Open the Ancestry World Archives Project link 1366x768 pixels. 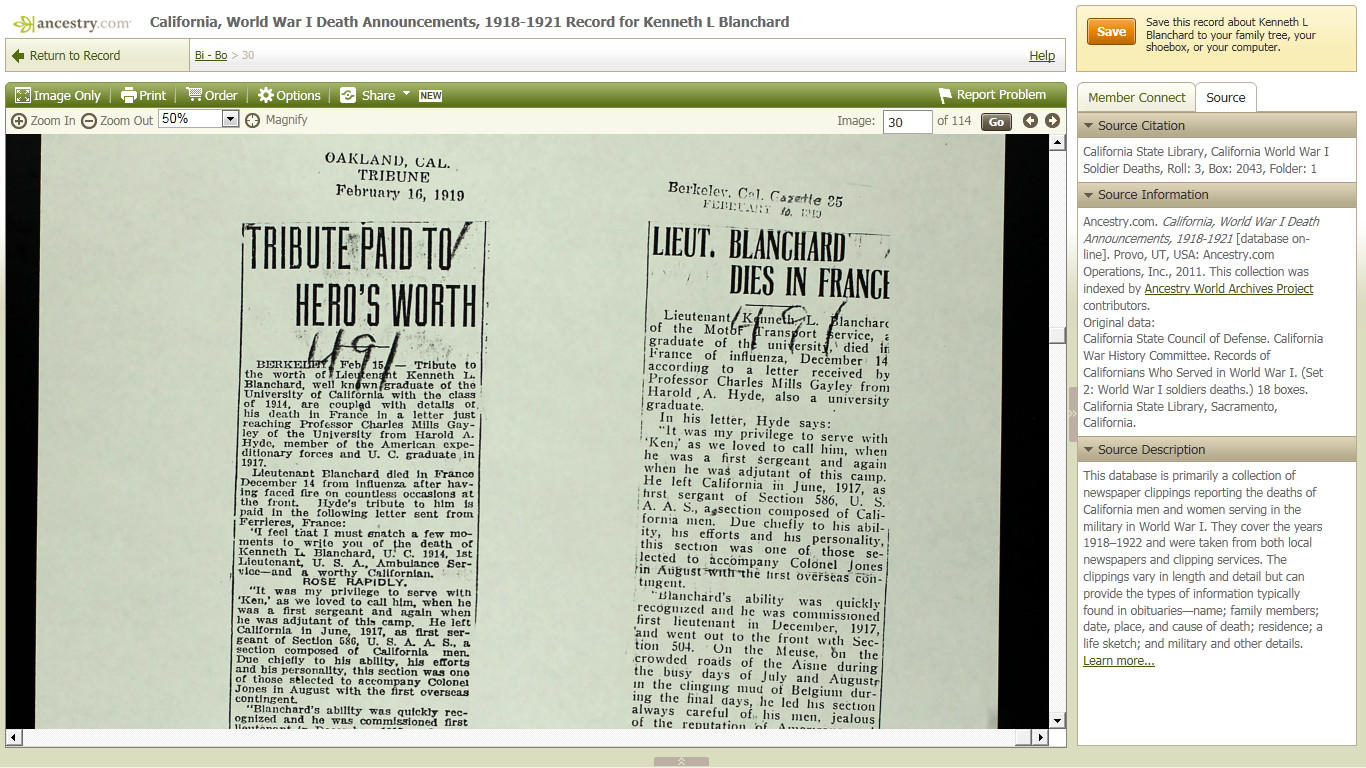[x=1228, y=289]
